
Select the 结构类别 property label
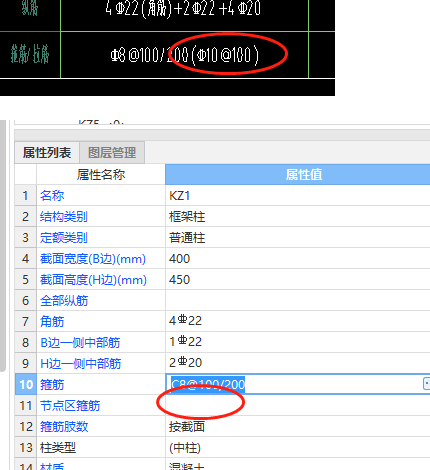[64, 217]
